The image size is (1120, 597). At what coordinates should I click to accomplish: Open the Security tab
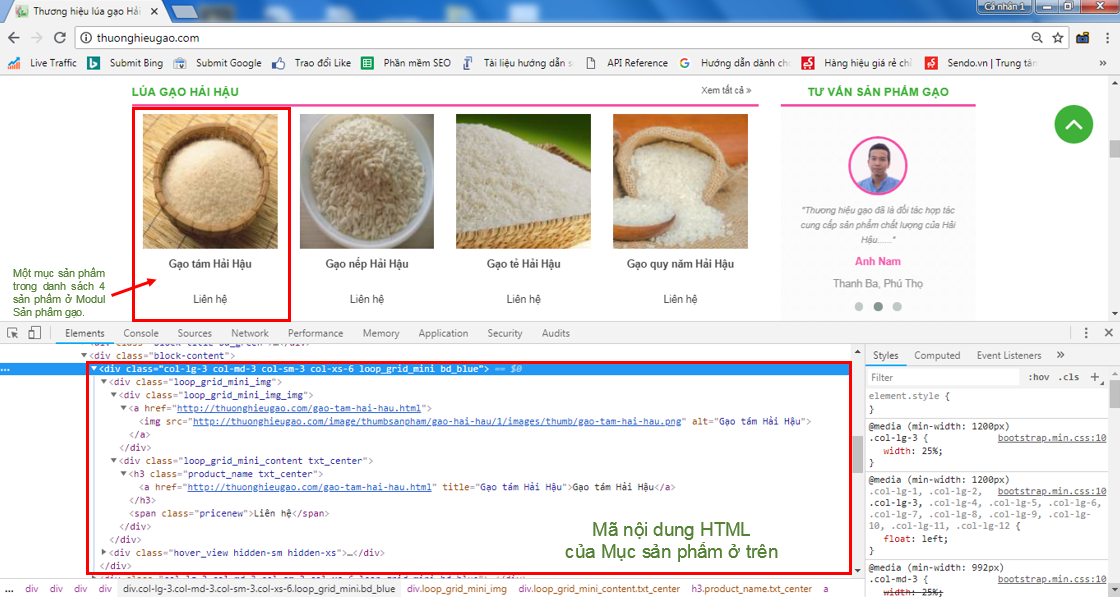pyautogui.click(x=505, y=333)
